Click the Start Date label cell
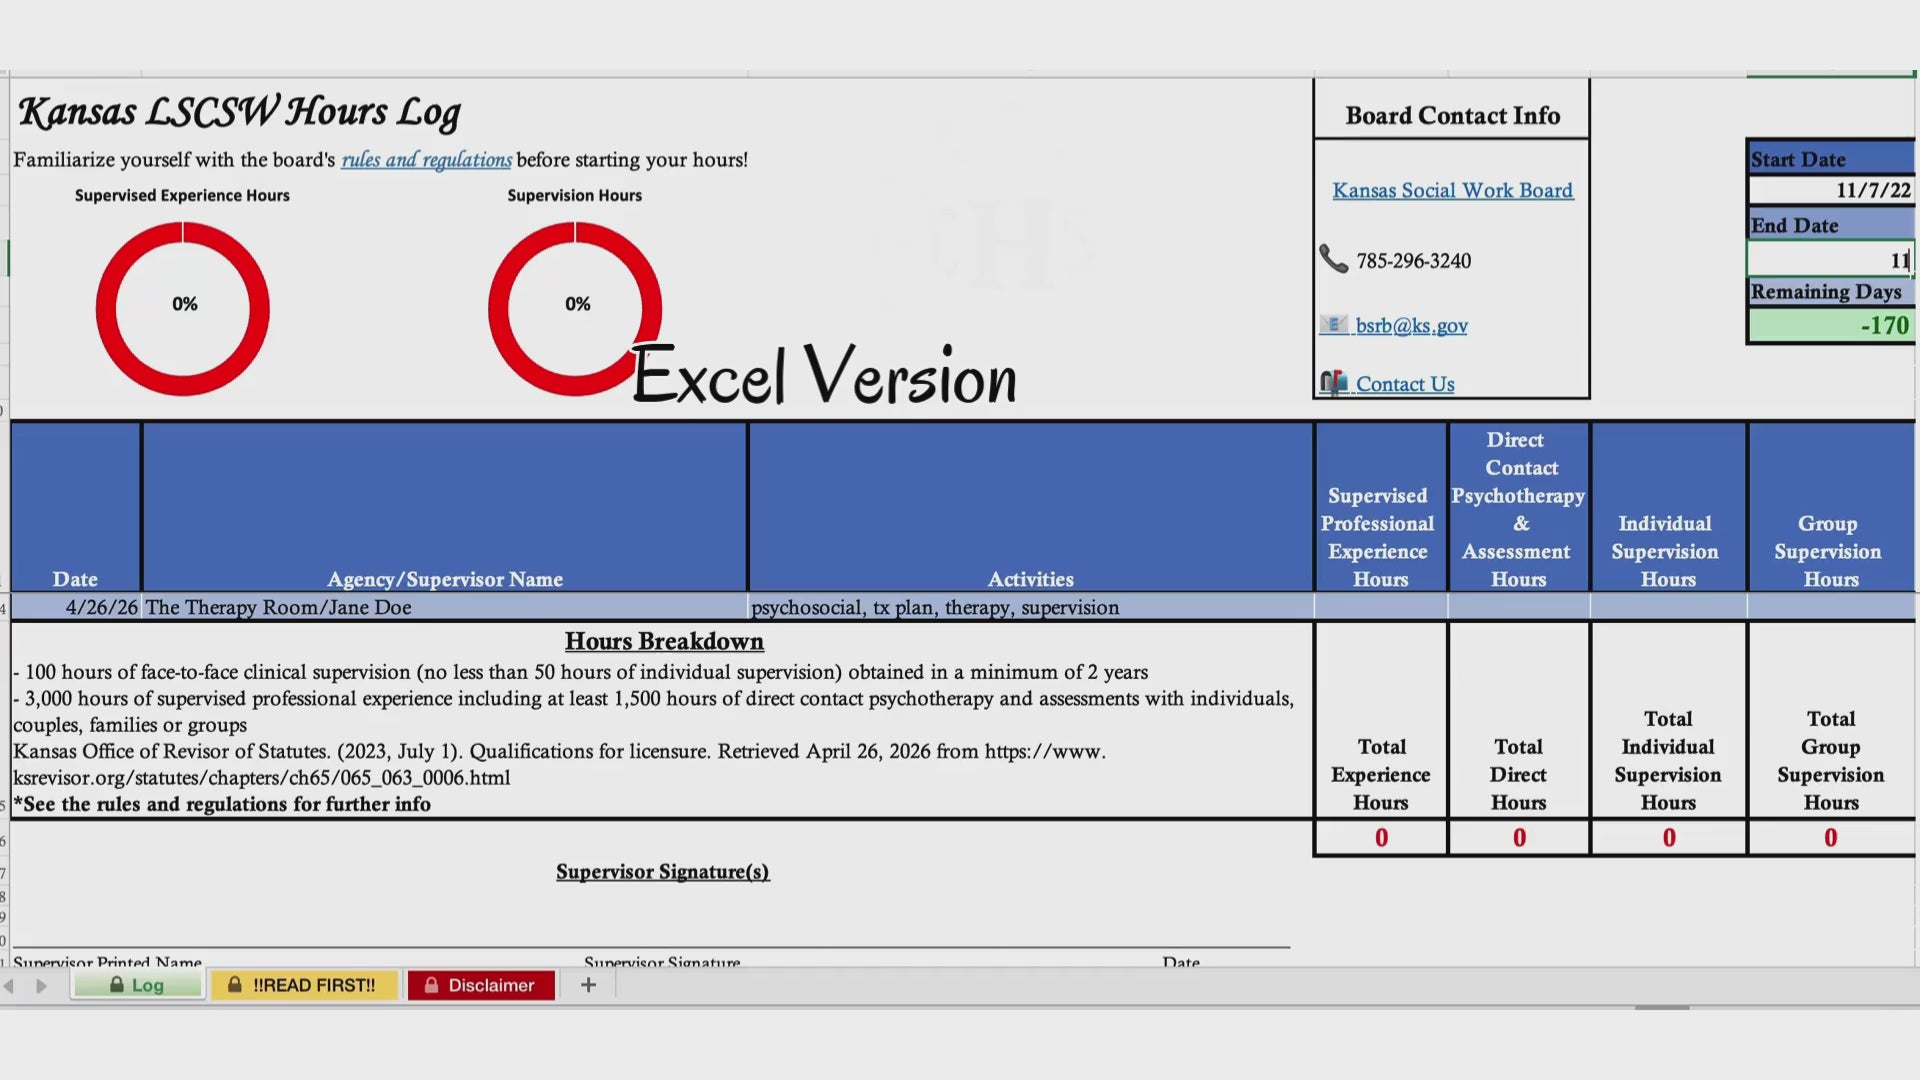This screenshot has height=1080, width=1920. (x=1831, y=159)
